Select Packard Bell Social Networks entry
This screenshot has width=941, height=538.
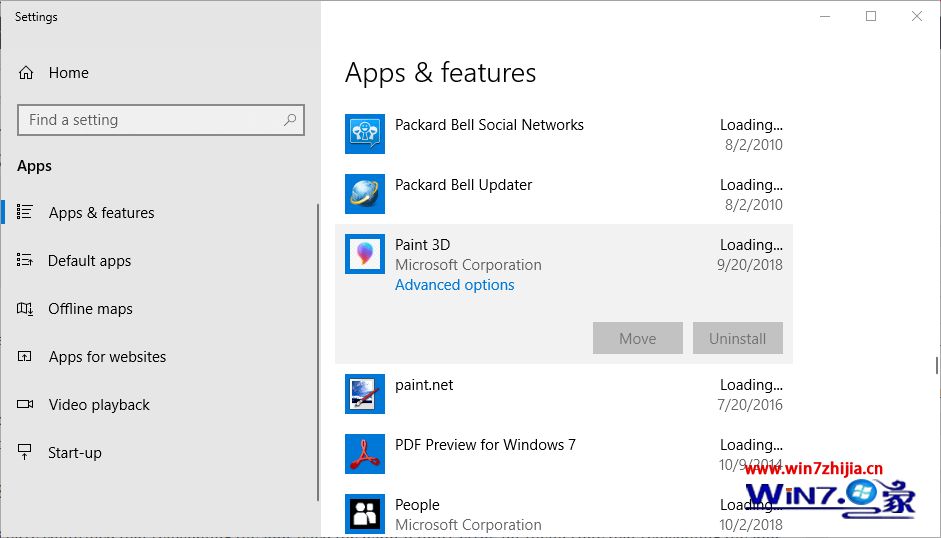click(x=564, y=134)
